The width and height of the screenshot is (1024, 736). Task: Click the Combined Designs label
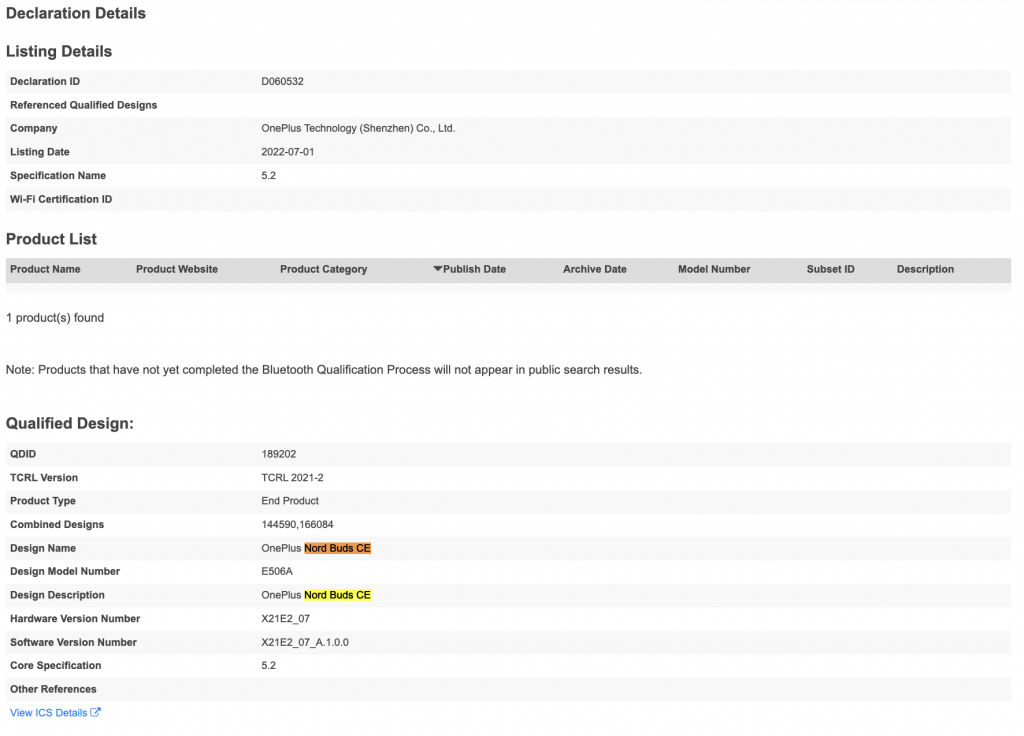tap(57, 524)
